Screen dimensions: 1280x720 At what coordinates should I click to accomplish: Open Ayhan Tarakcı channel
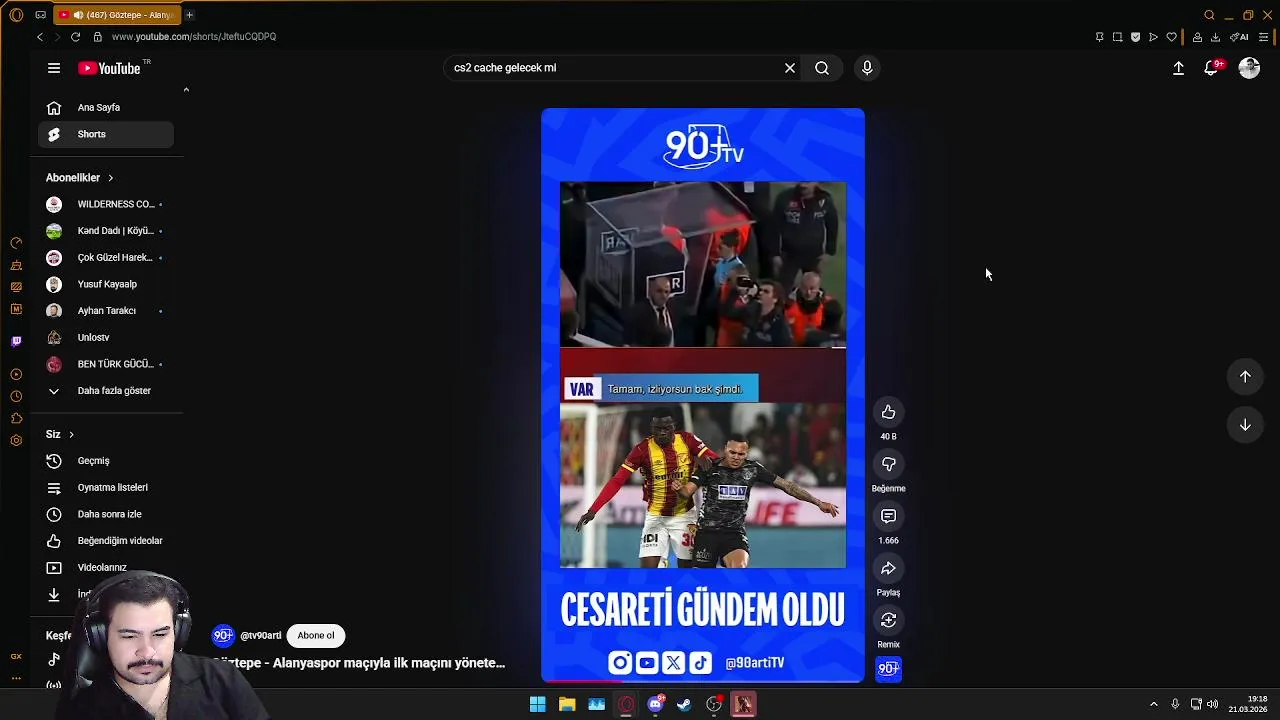(x=106, y=311)
